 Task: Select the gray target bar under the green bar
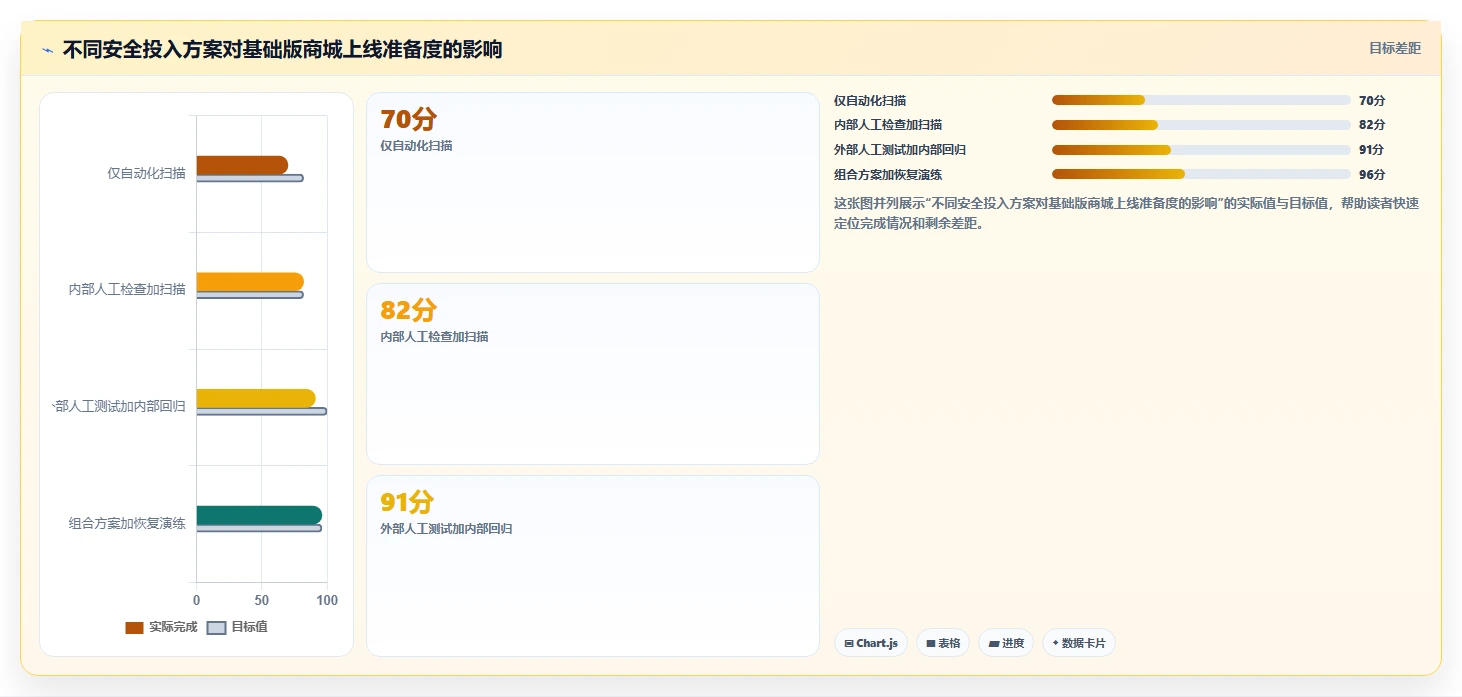coord(259,528)
